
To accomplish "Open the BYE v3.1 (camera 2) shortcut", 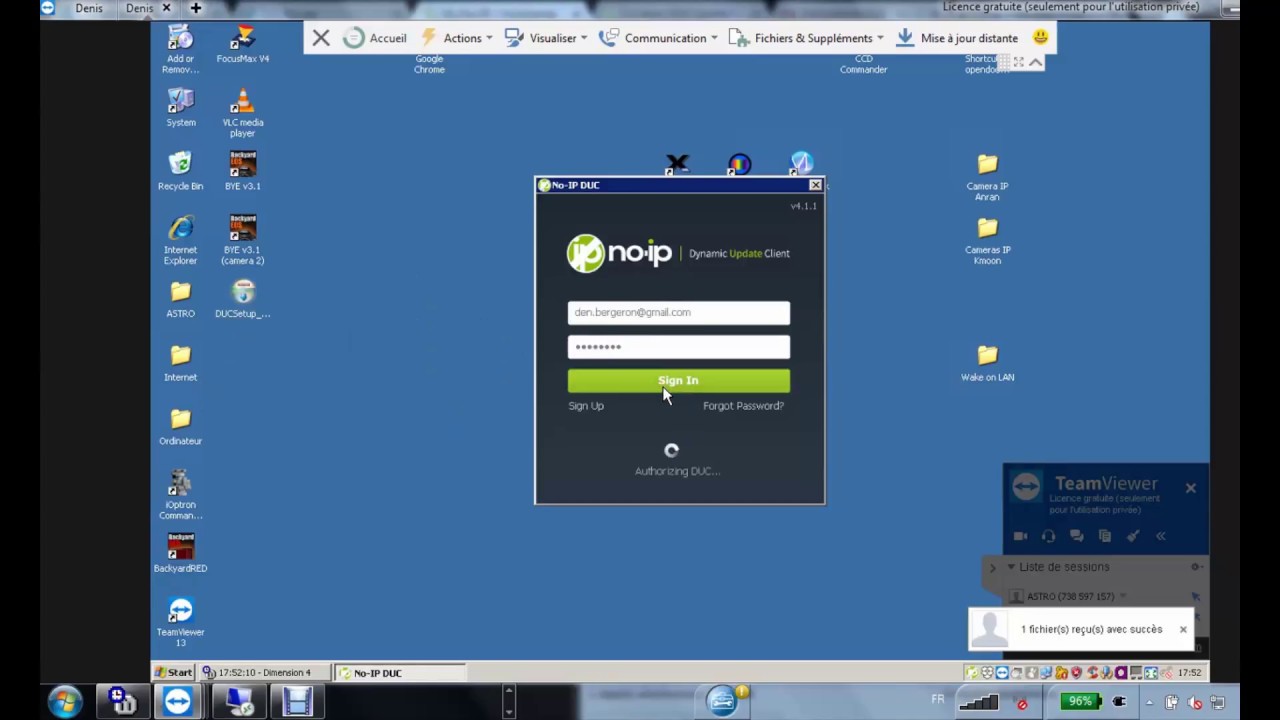I will [x=243, y=240].
